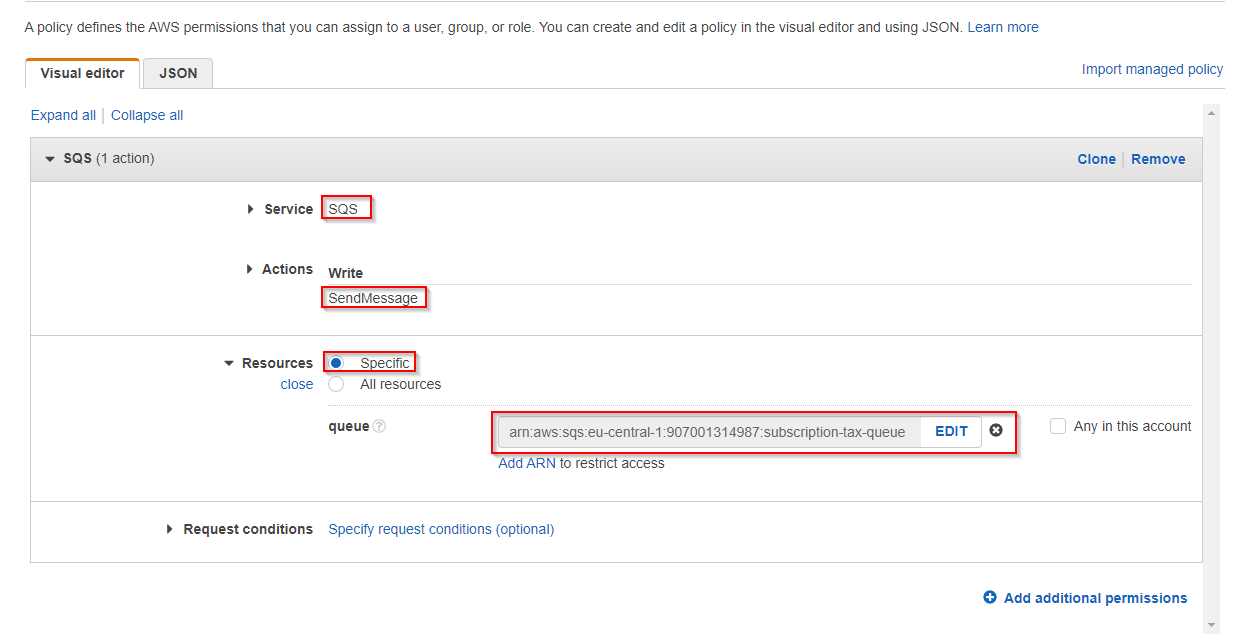This screenshot has width=1260, height=638.
Task: Click Add ARN to restrict access
Action: pyautogui.click(x=527, y=463)
